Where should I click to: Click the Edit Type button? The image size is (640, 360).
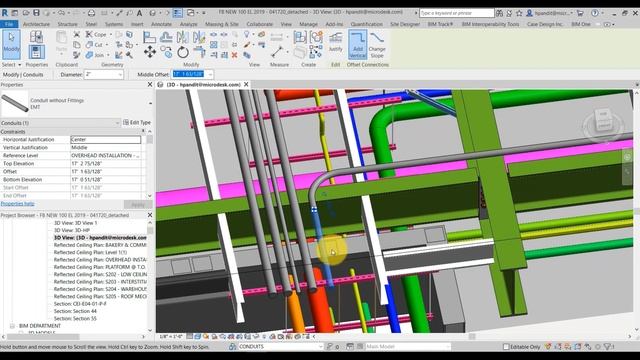click(x=137, y=122)
